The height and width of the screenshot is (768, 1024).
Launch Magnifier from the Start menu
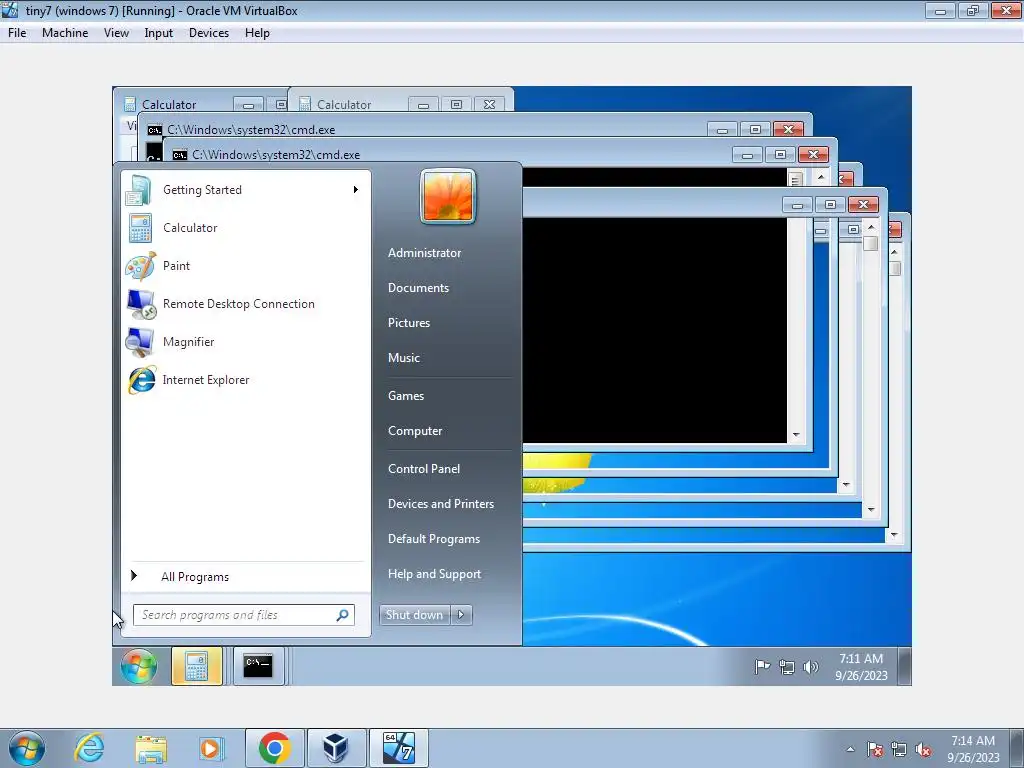pos(245,342)
